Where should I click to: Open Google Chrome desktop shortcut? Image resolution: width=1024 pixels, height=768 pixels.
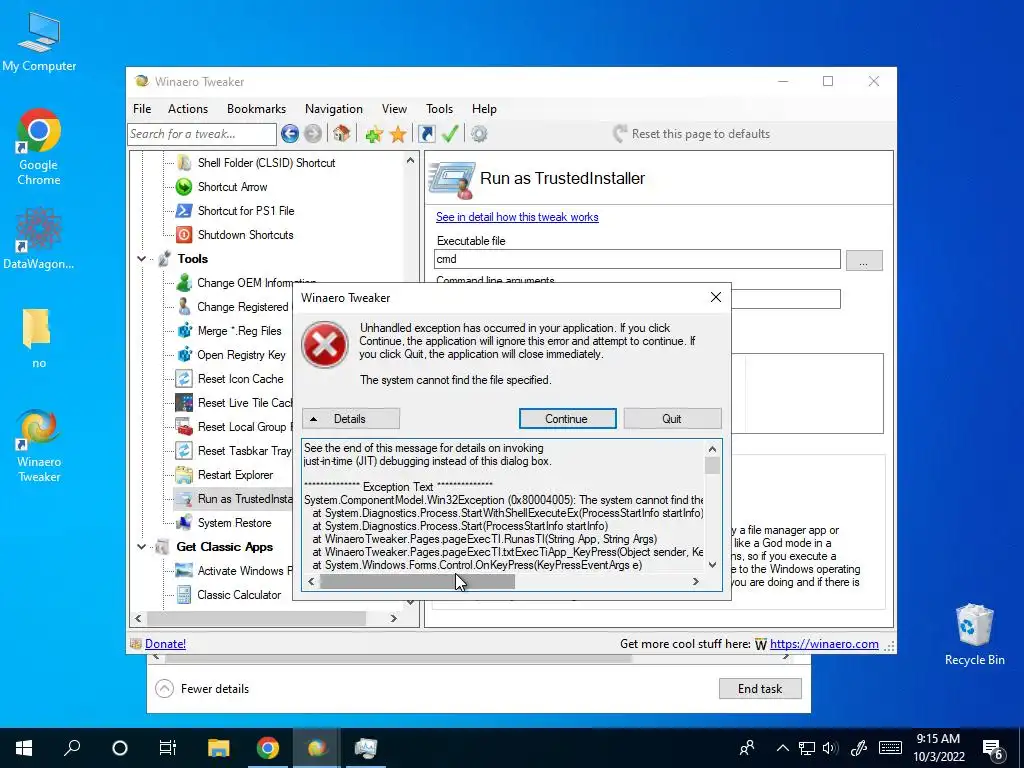pyautogui.click(x=39, y=147)
